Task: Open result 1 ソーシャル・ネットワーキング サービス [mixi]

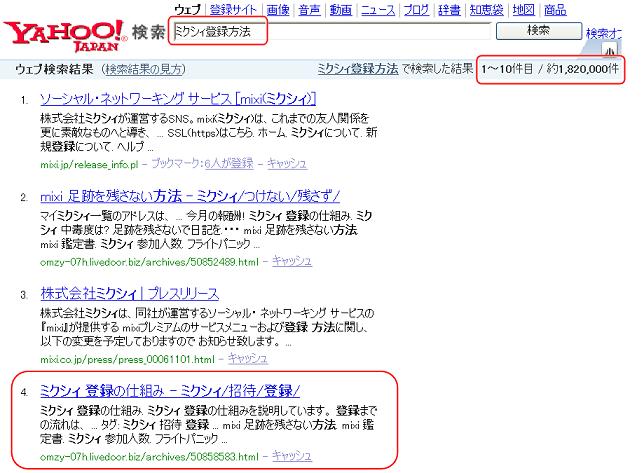Action: 178,99
